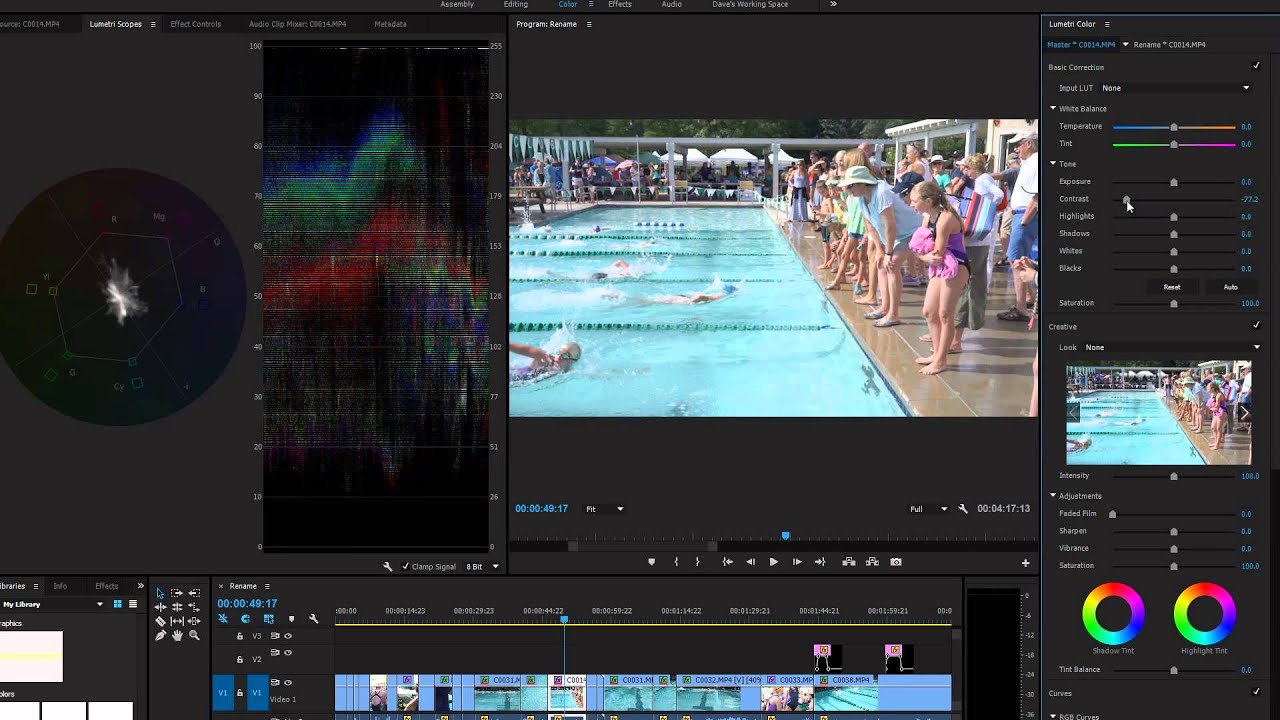Select the Selection tool arrow
This screenshot has width=1280, height=720.
[x=160, y=593]
